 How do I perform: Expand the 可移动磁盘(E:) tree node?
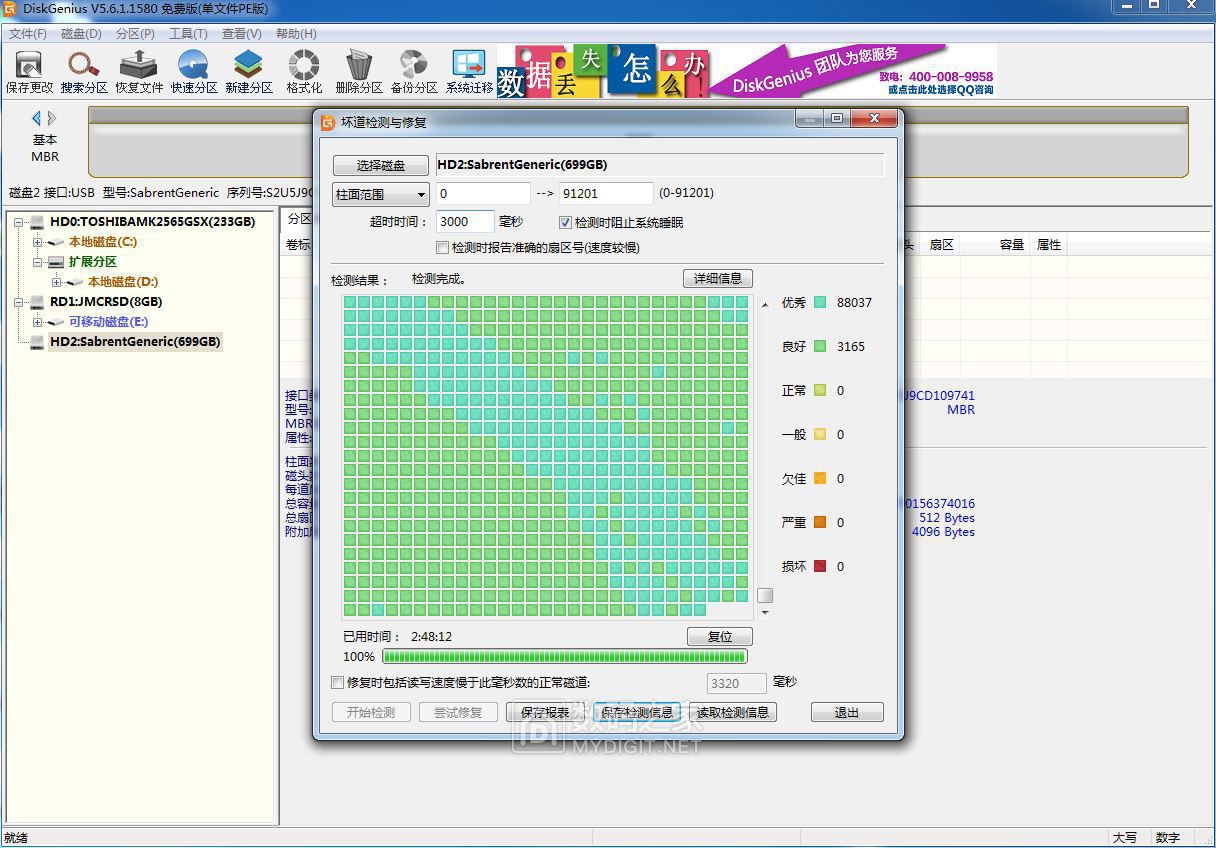point(37,322)
